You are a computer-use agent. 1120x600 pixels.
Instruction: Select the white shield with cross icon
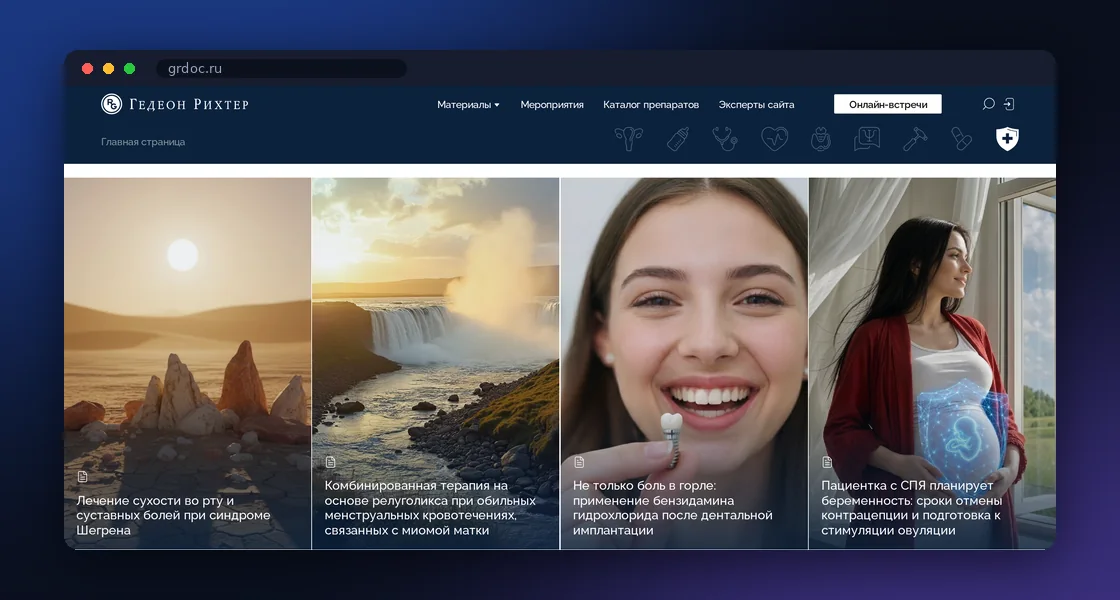pos(1007,139)
